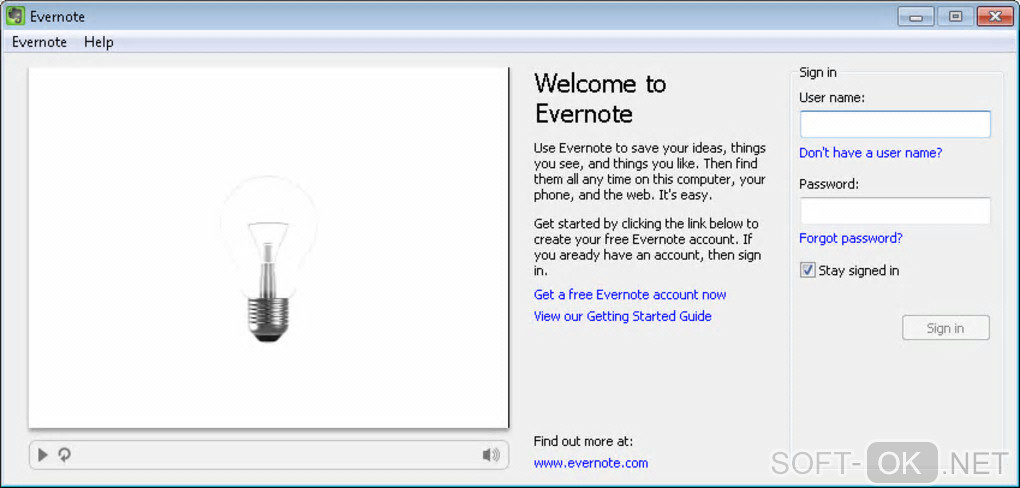
Task: Click the User name label
Action: (832, 98)
